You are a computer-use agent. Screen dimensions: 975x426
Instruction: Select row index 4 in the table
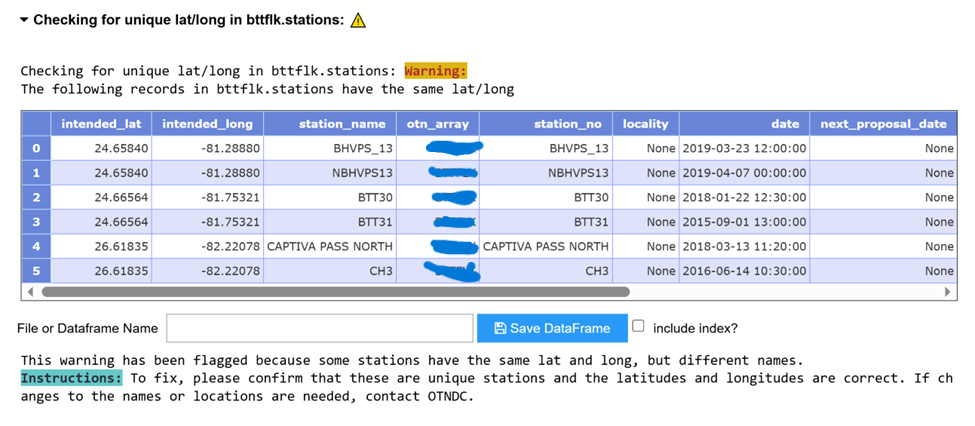(x=36, y=246)
